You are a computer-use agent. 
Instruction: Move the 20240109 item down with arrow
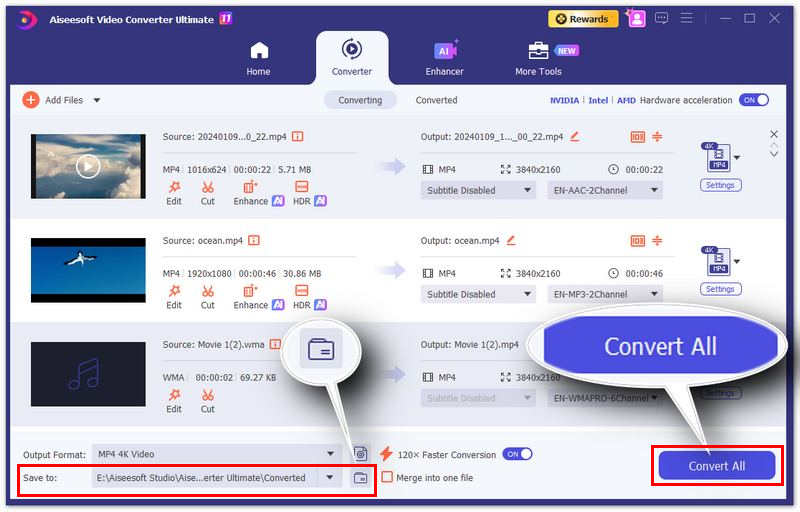pyautogui.click(x=774, y=154)
